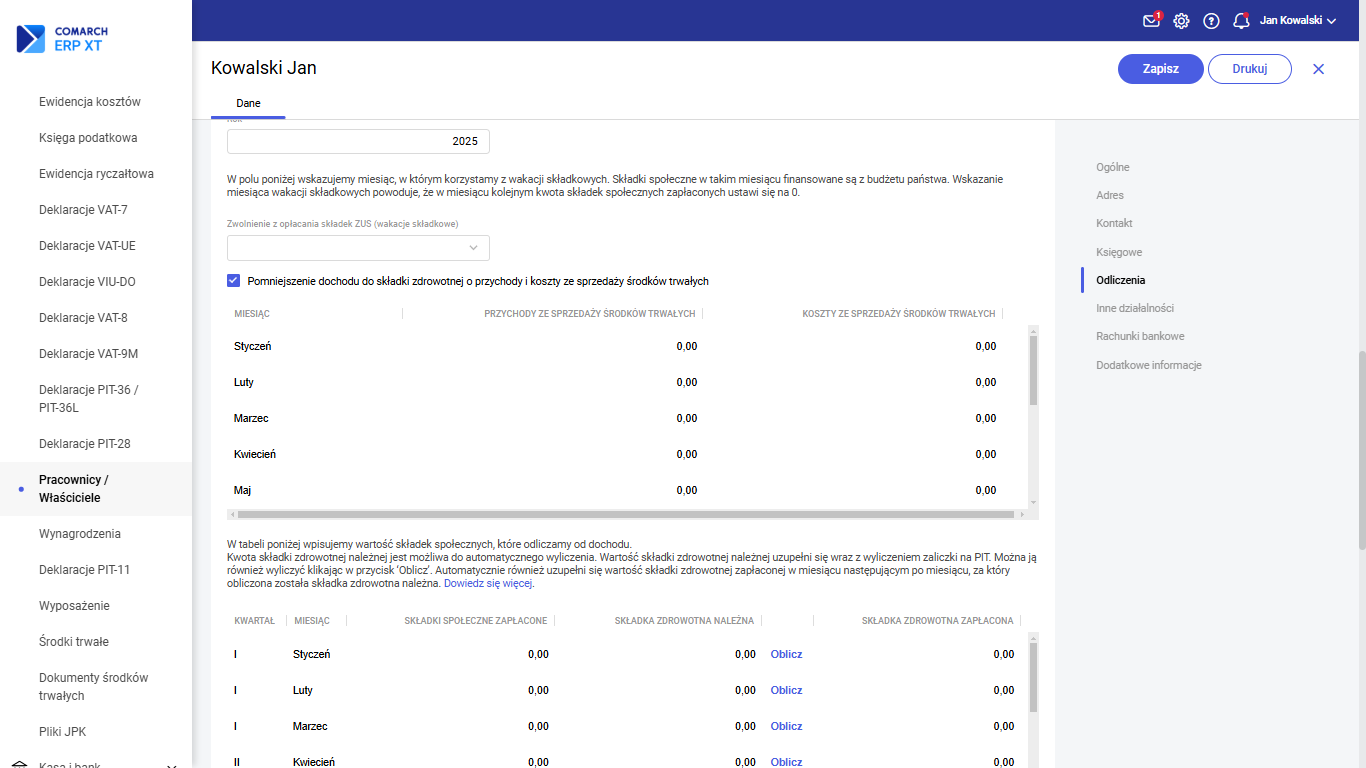The image size is (1366, 768).
Task: Click the Comarch ERP XT logo
Action: [62, 39]
